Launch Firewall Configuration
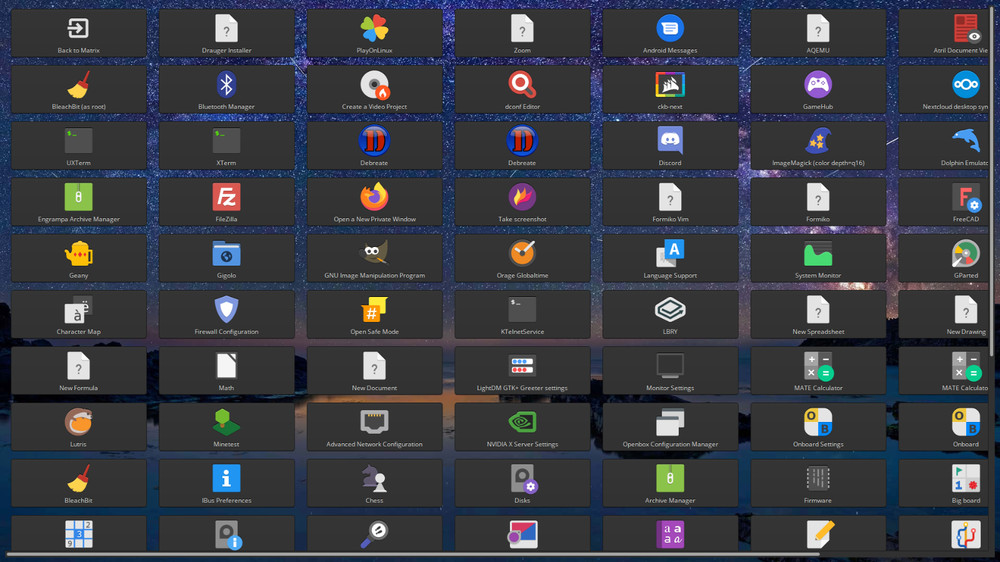 tap(226, 314)
